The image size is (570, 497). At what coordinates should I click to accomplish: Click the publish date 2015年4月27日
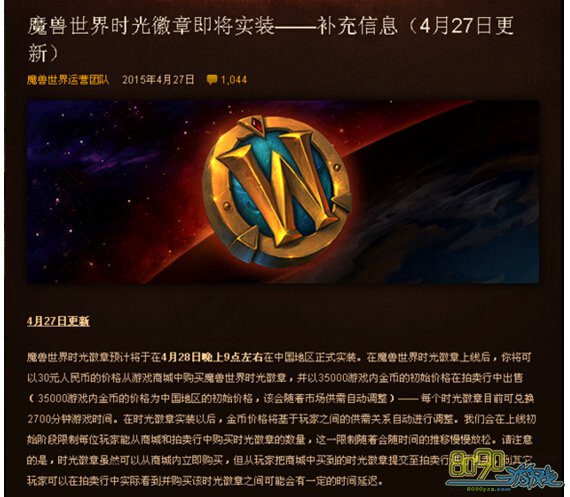(158, 80)
